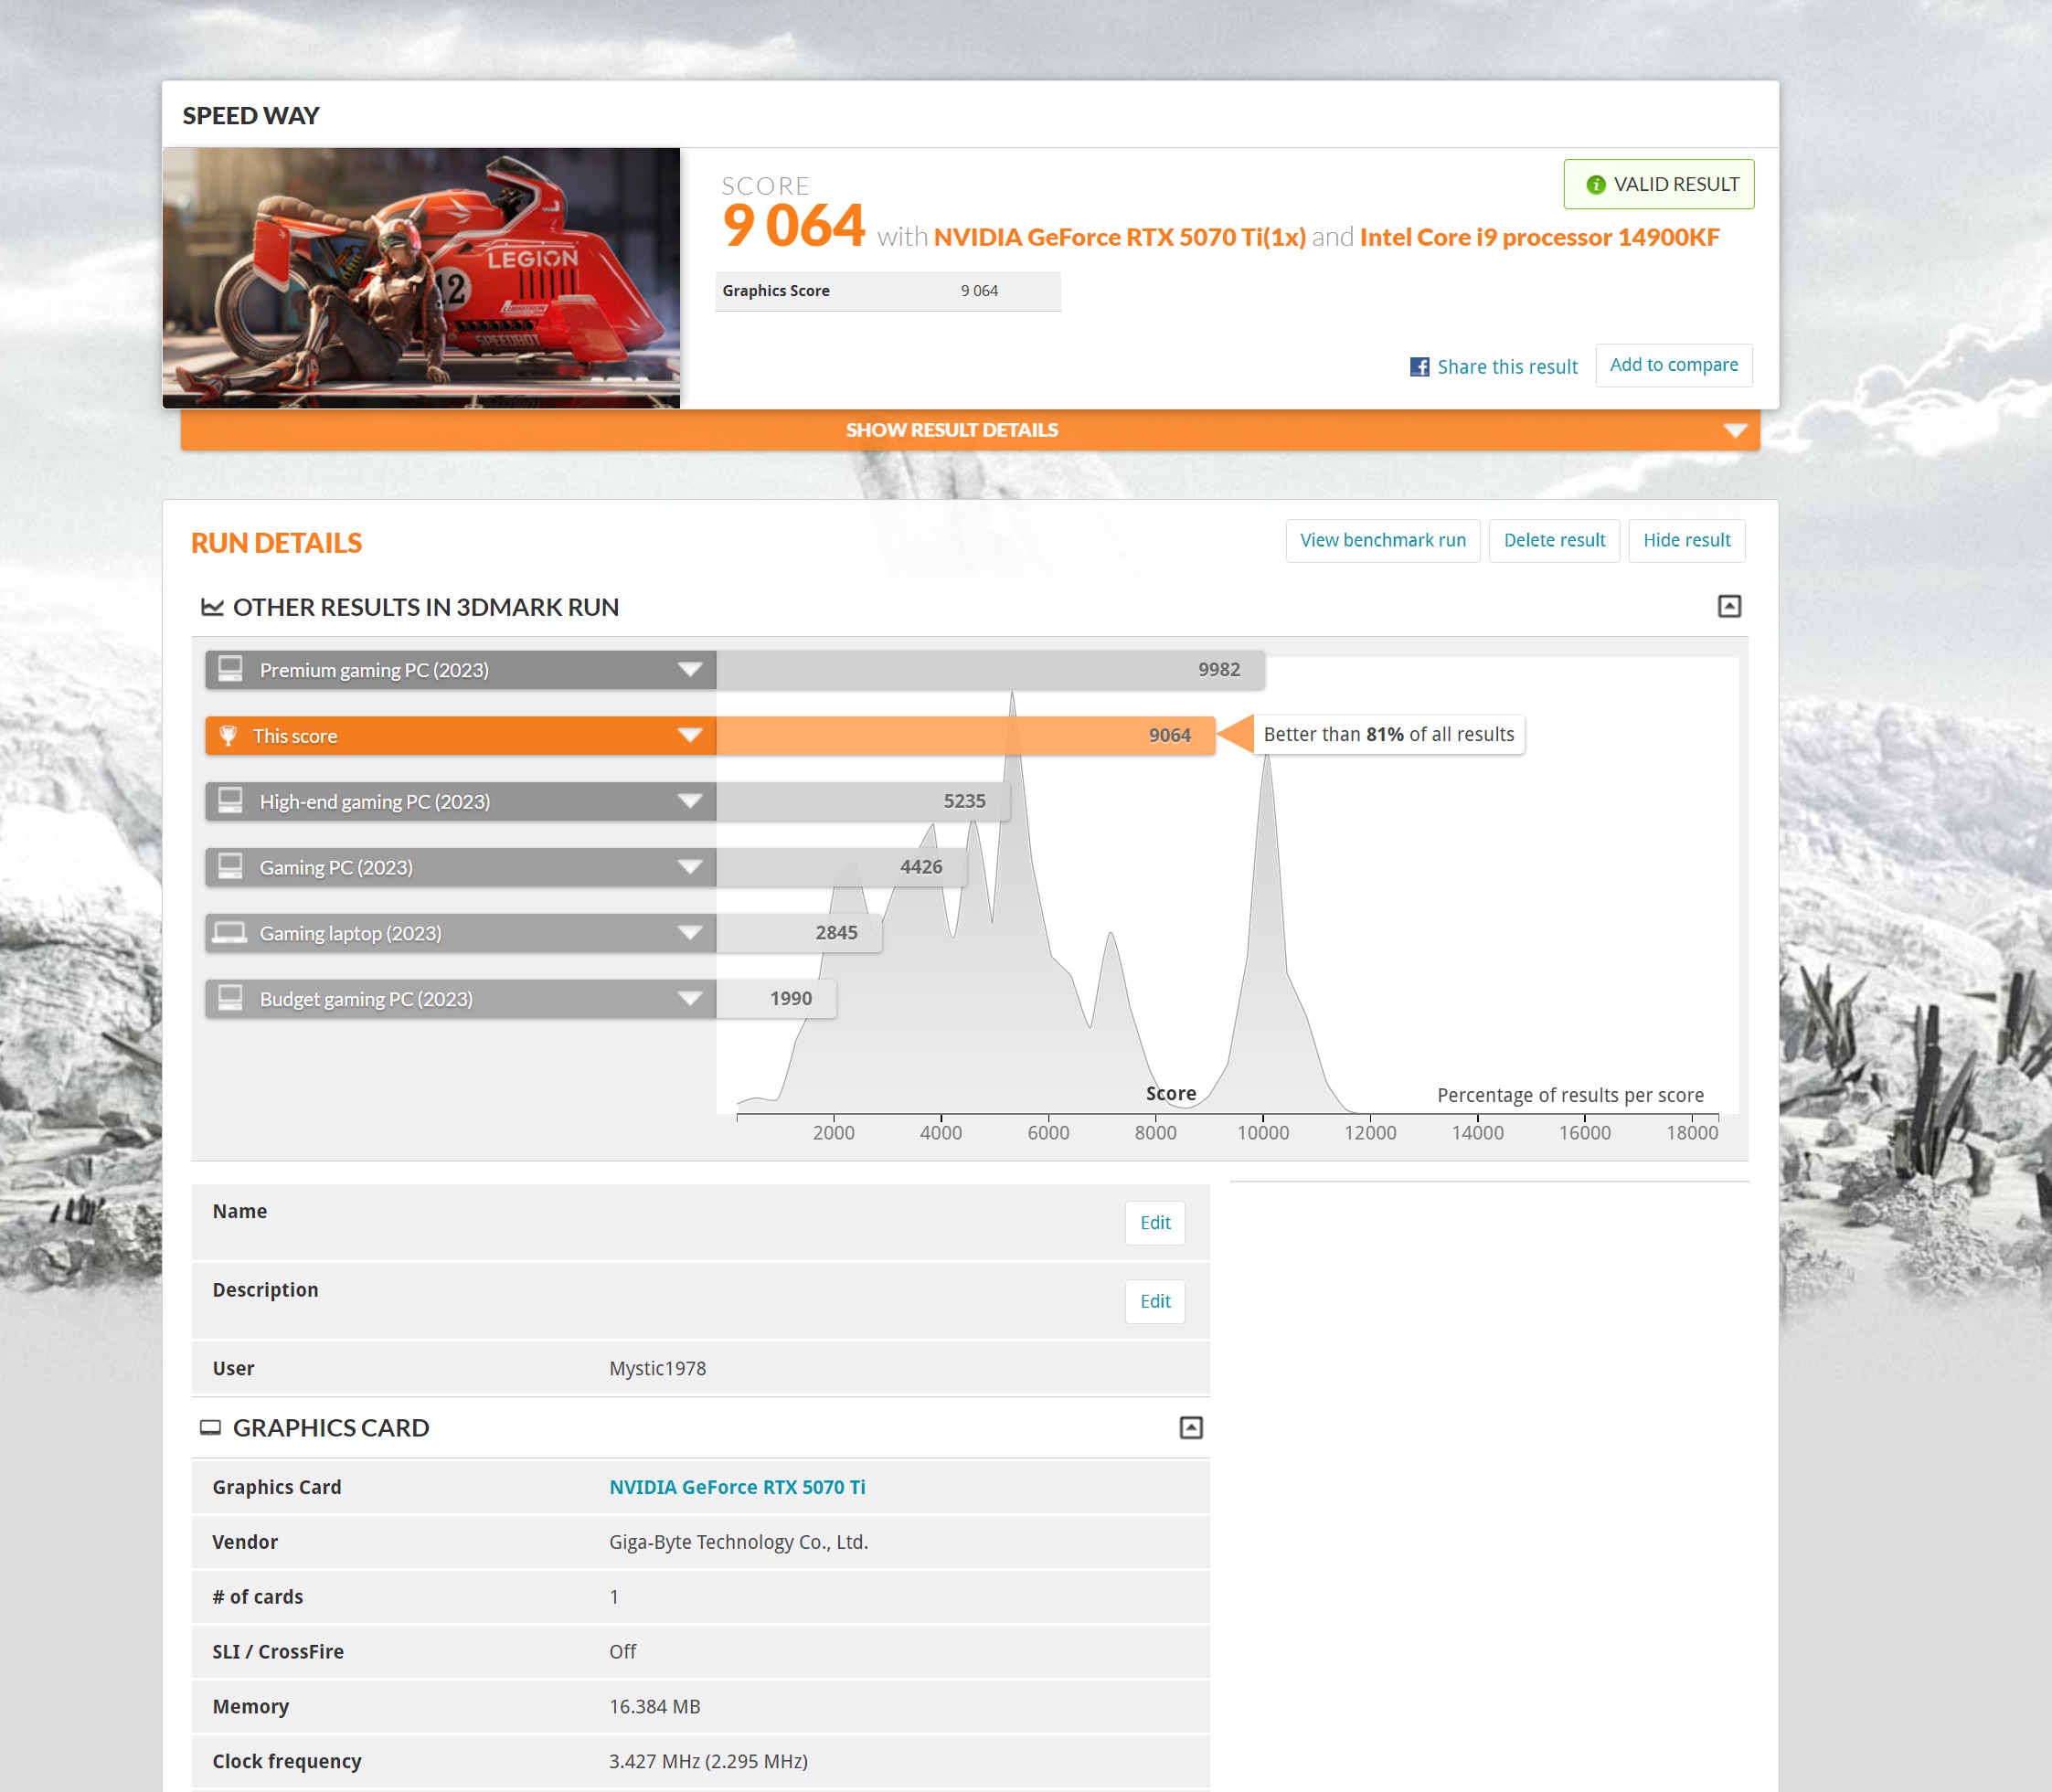Edit the Name field

1155,1223
